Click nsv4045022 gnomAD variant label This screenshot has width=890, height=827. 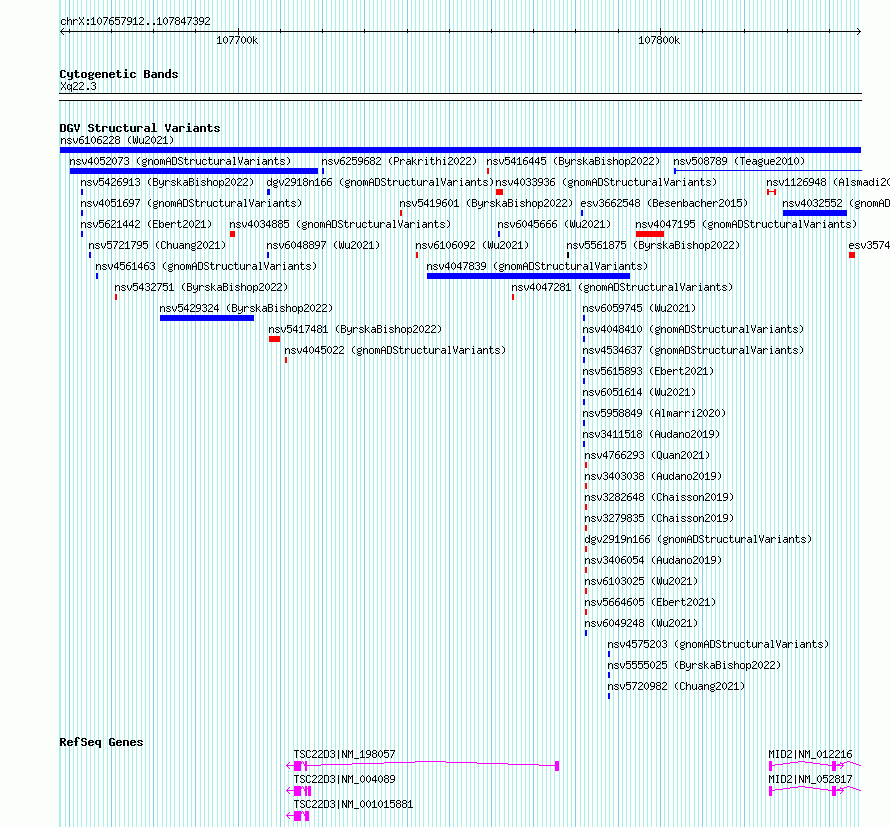pyautogui.click(x=395, y=350)
